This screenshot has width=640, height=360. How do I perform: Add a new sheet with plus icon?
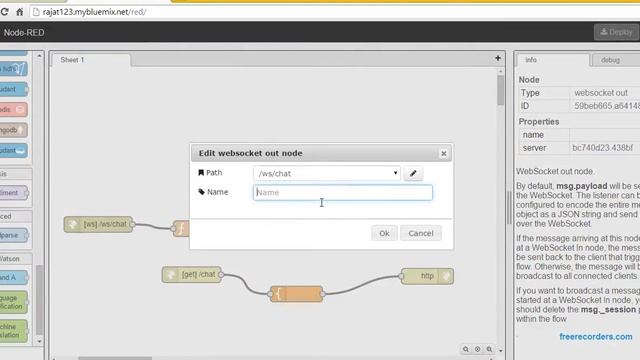pos(498,58)
